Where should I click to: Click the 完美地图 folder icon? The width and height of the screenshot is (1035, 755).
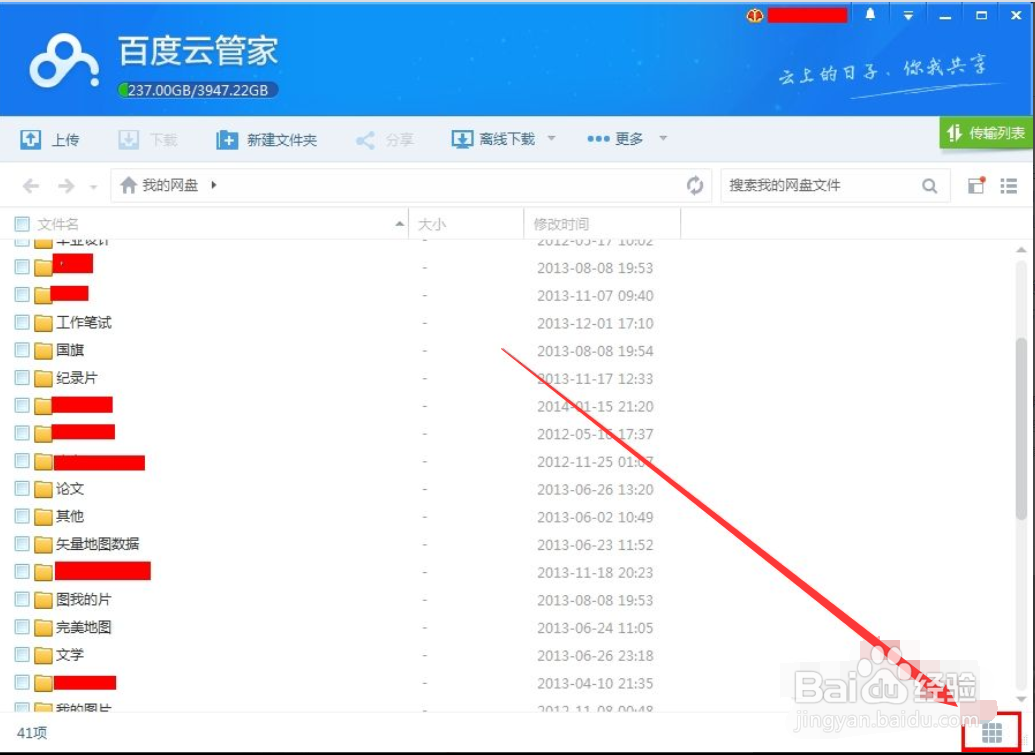pyautogui.click(x=44, y=628)
